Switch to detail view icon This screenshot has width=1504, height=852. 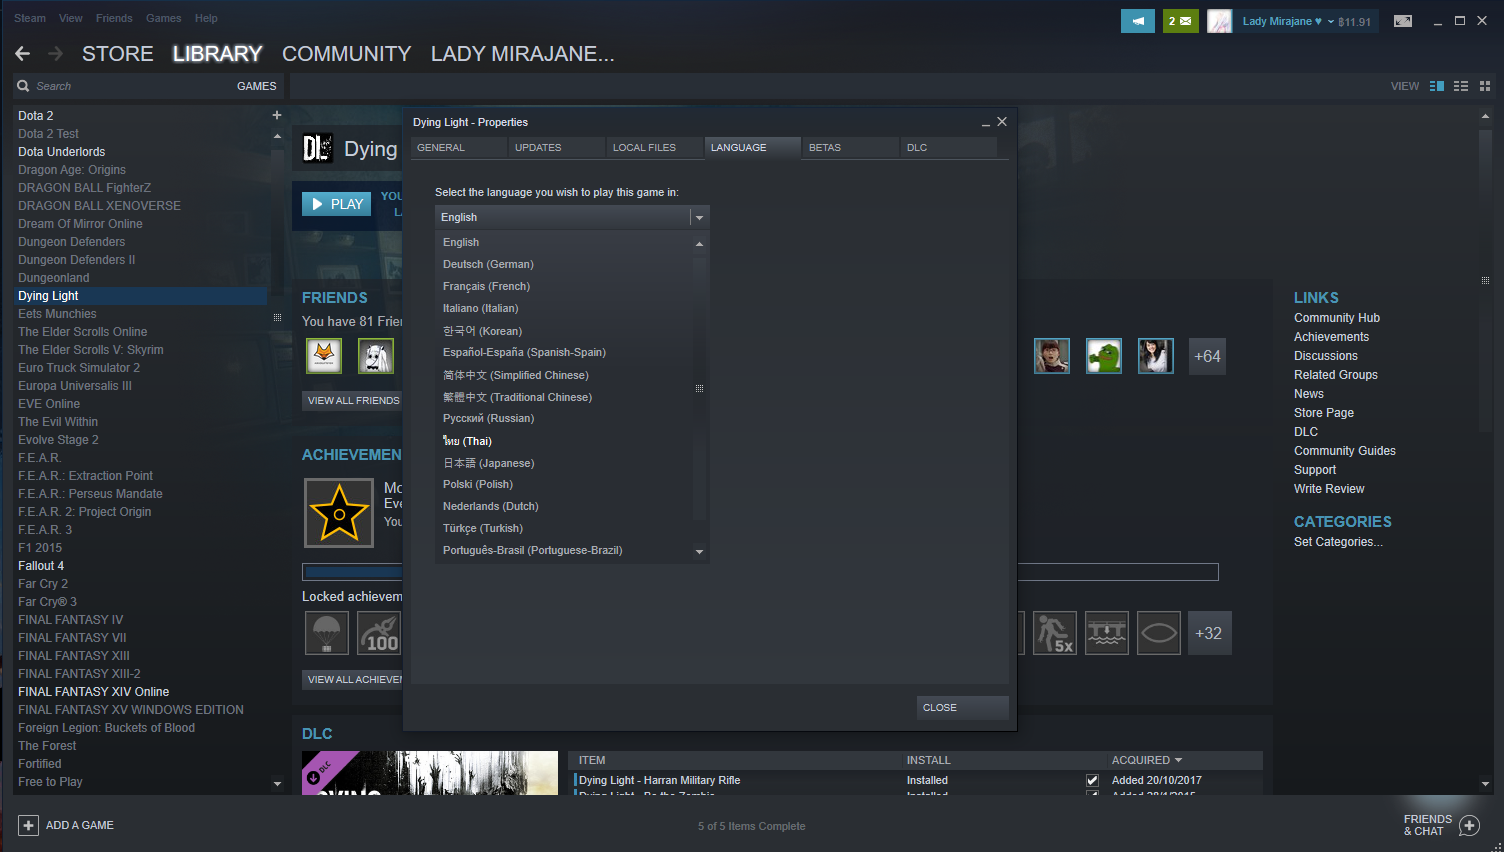tap(1437, 86)
